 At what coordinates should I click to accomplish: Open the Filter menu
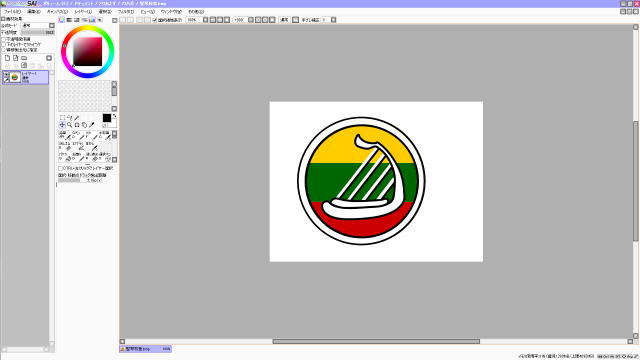pos(126,12)
